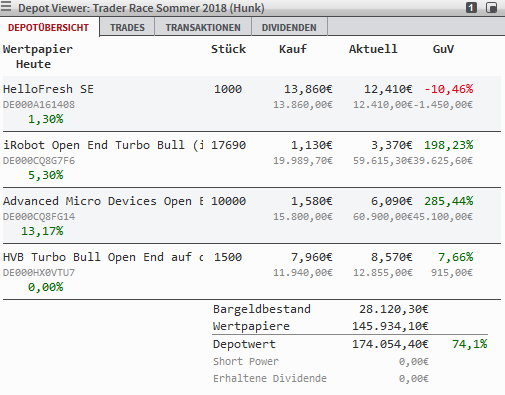Click HVB today change 0,00%
Image resolution: width=505 pixels, height=395 pixels.
click(45, 287)
